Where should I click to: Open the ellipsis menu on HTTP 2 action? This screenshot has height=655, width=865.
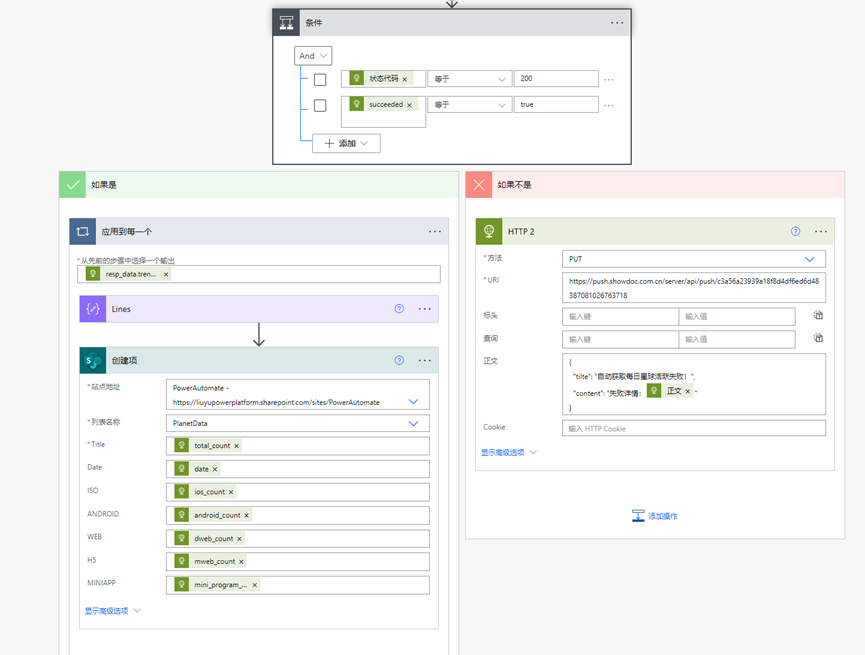click(821, 231)
